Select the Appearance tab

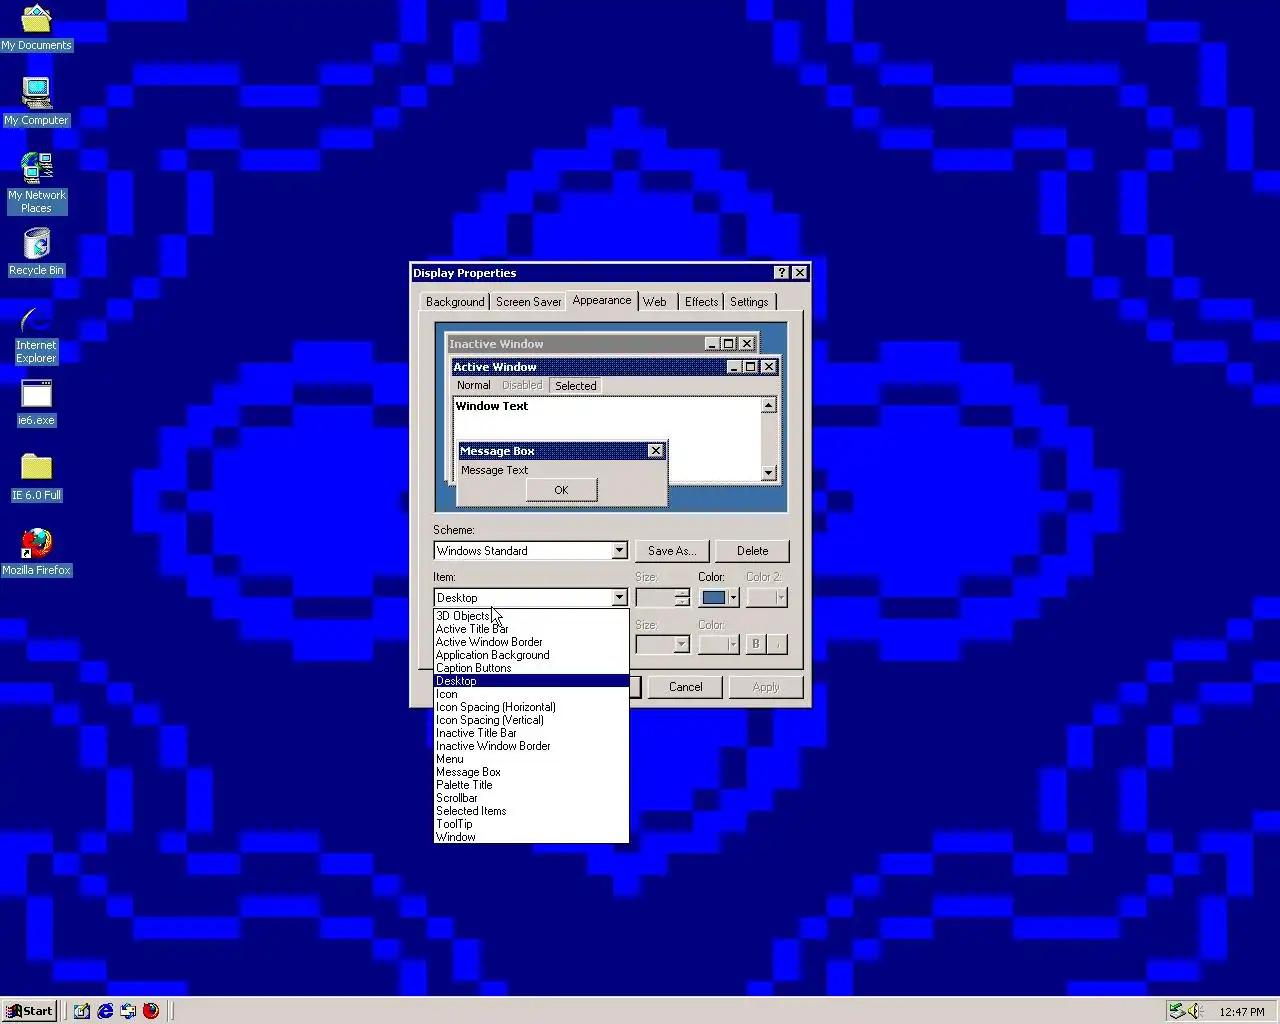pos(602,300)
